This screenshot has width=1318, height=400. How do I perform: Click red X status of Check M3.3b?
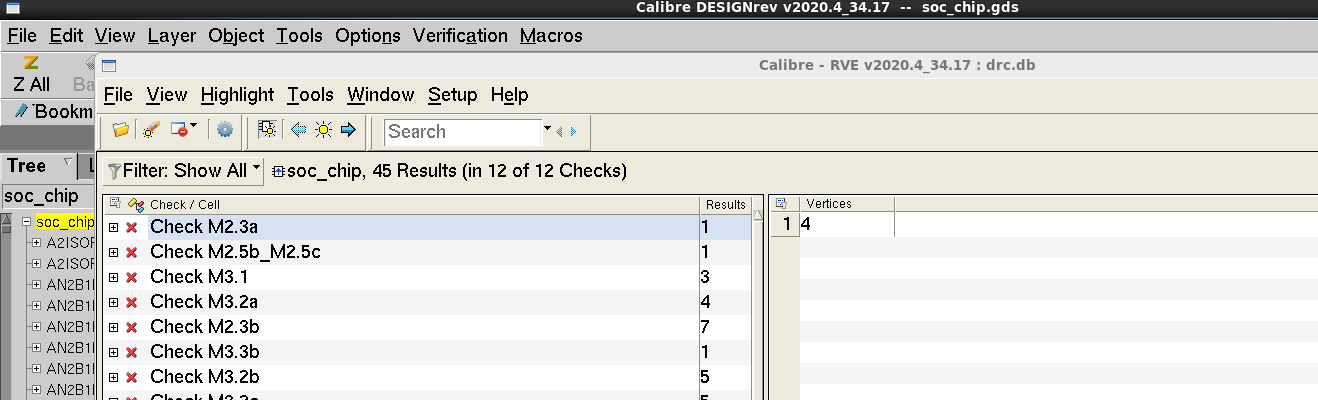pyautogui.click(x=131, y=352)
